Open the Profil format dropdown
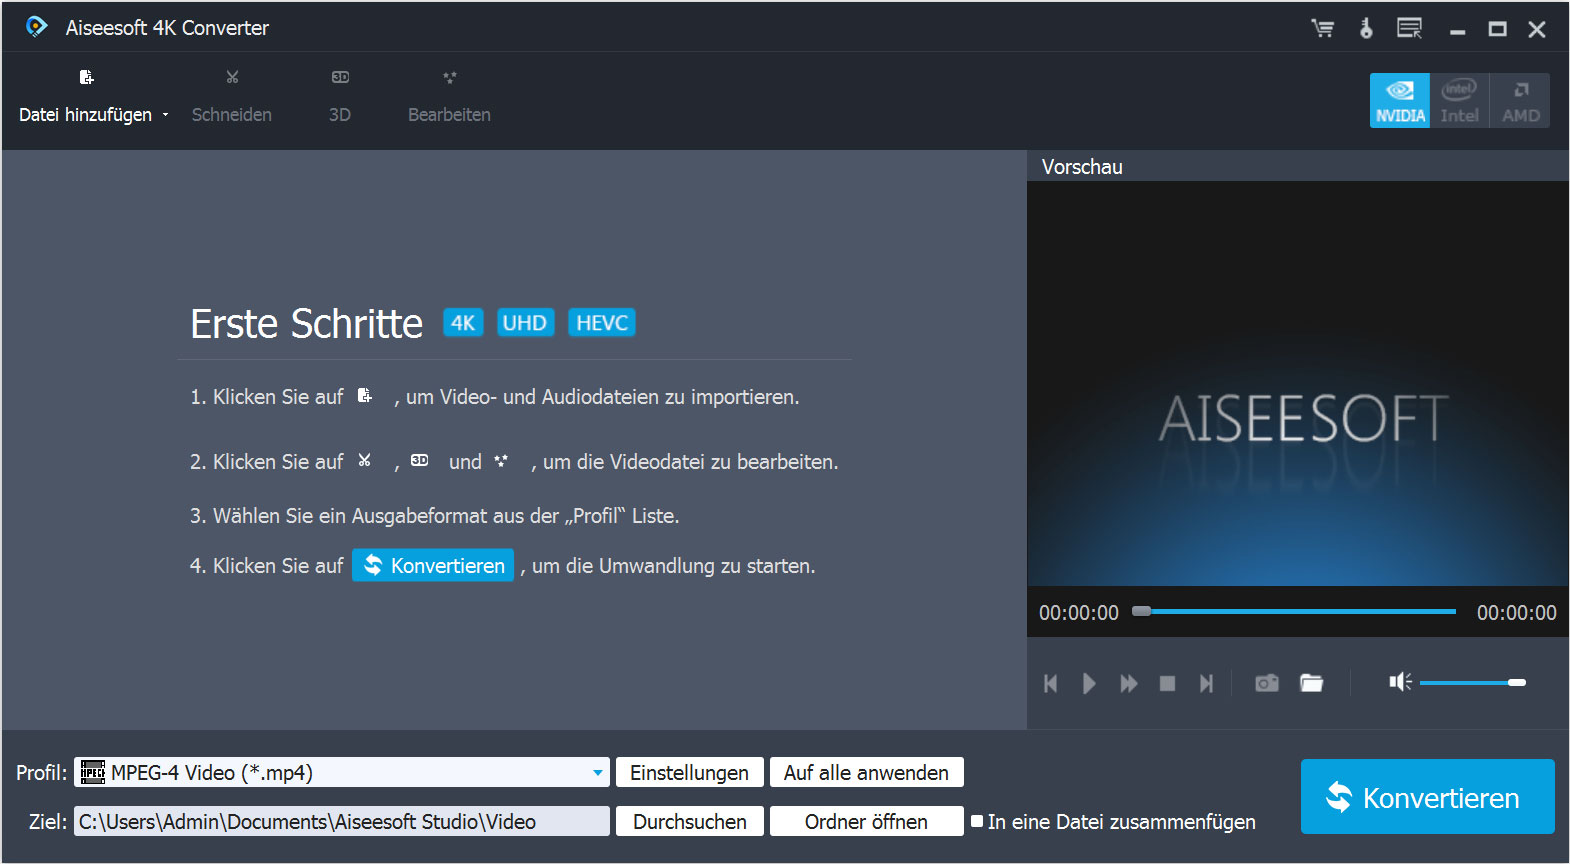1570x864 pixels. coord(341,772)
